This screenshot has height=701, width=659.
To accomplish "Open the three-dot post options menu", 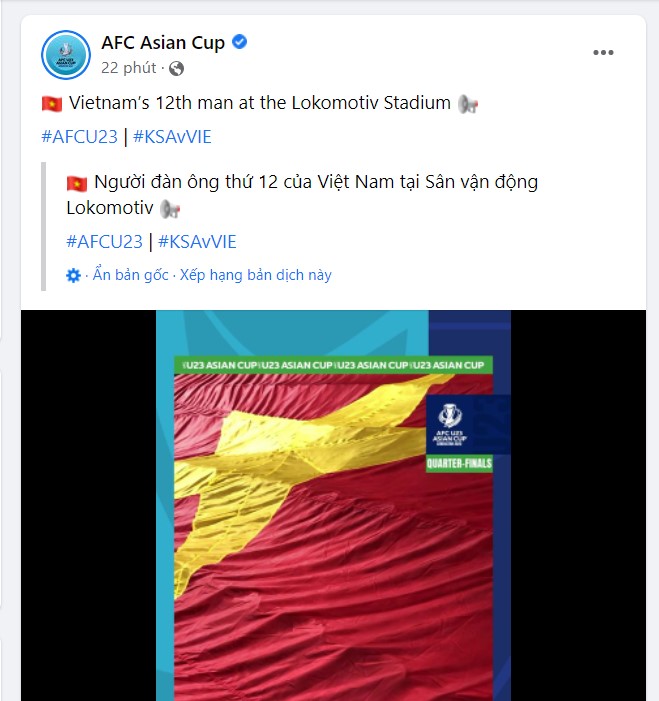I will point(603,53).
